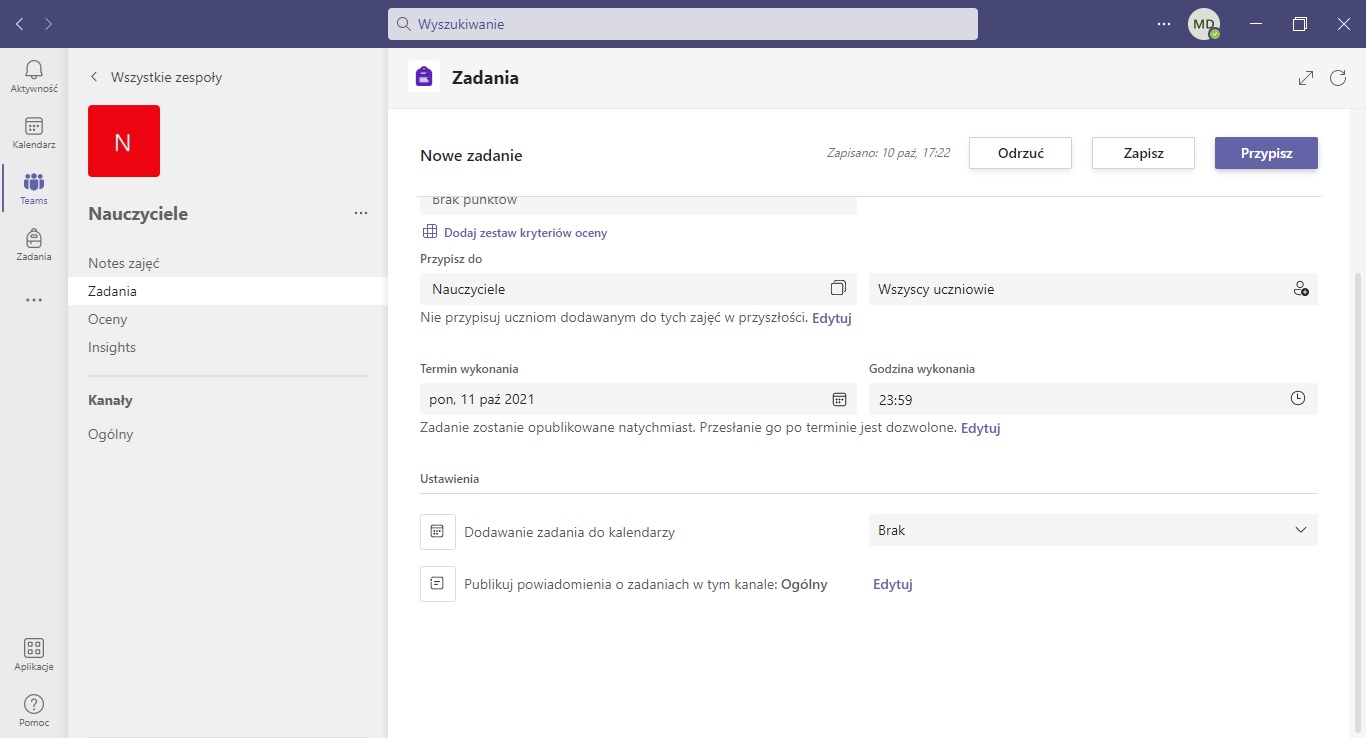The height and width of the screenshot is (738, 1366).
Task: Open the Aktywność activity feed icon
Action: pyautogui.click(x=34, y=76)
